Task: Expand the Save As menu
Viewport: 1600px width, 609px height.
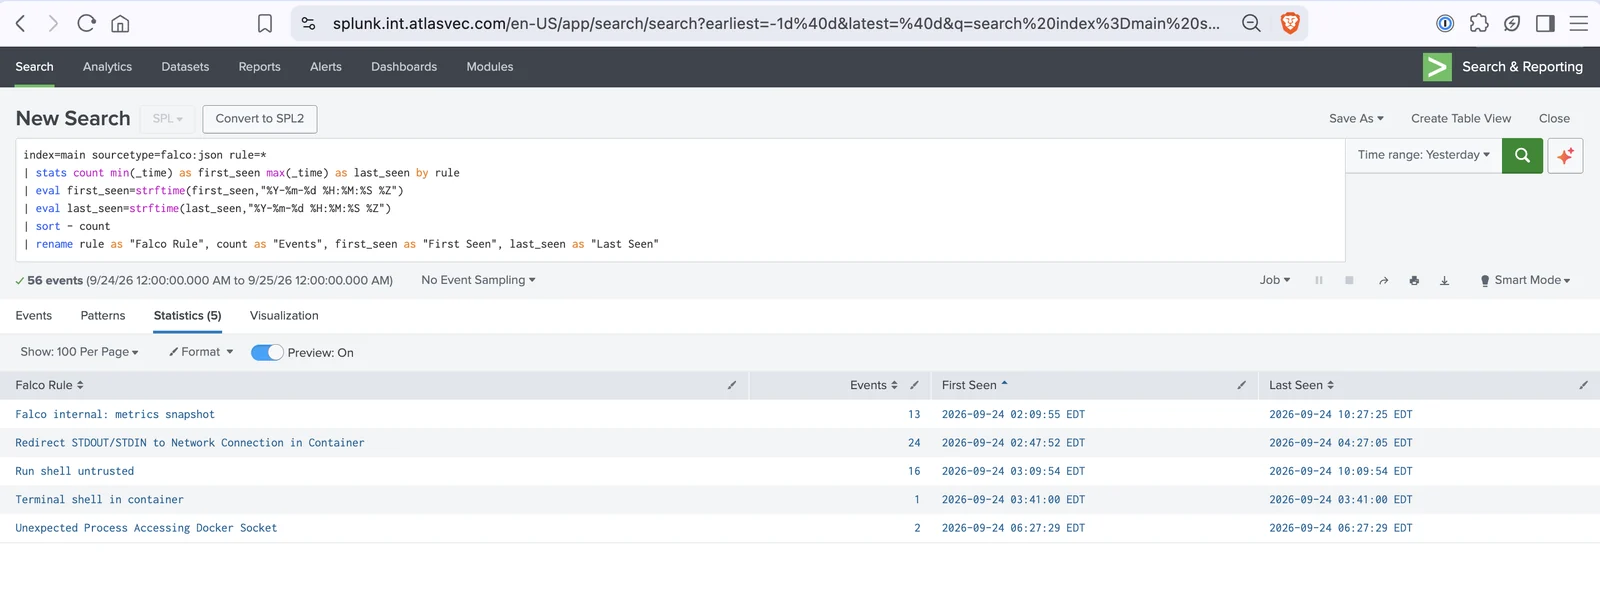Action: tap(1356, 118)
